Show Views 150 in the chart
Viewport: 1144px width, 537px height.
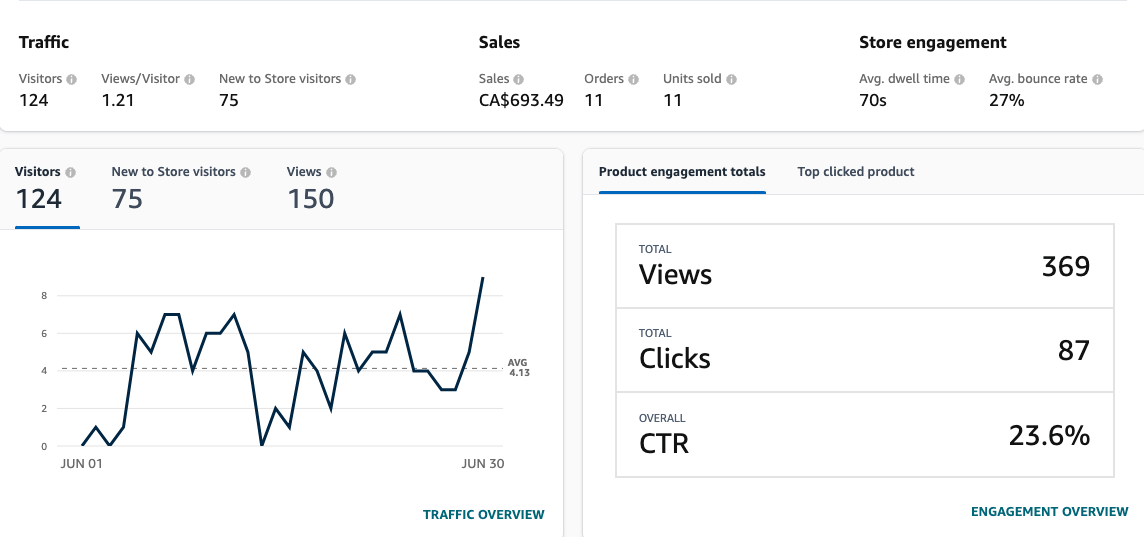311,188
